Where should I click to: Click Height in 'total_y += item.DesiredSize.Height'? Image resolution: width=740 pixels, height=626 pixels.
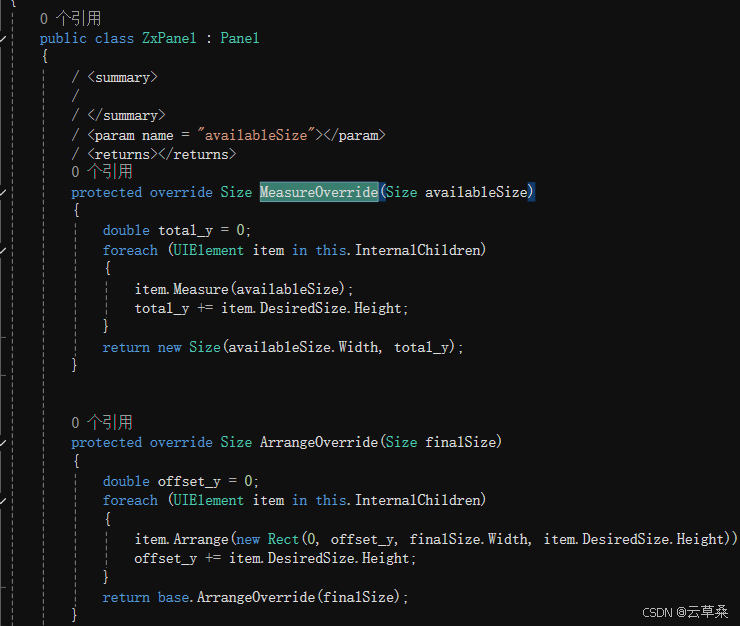378,308
